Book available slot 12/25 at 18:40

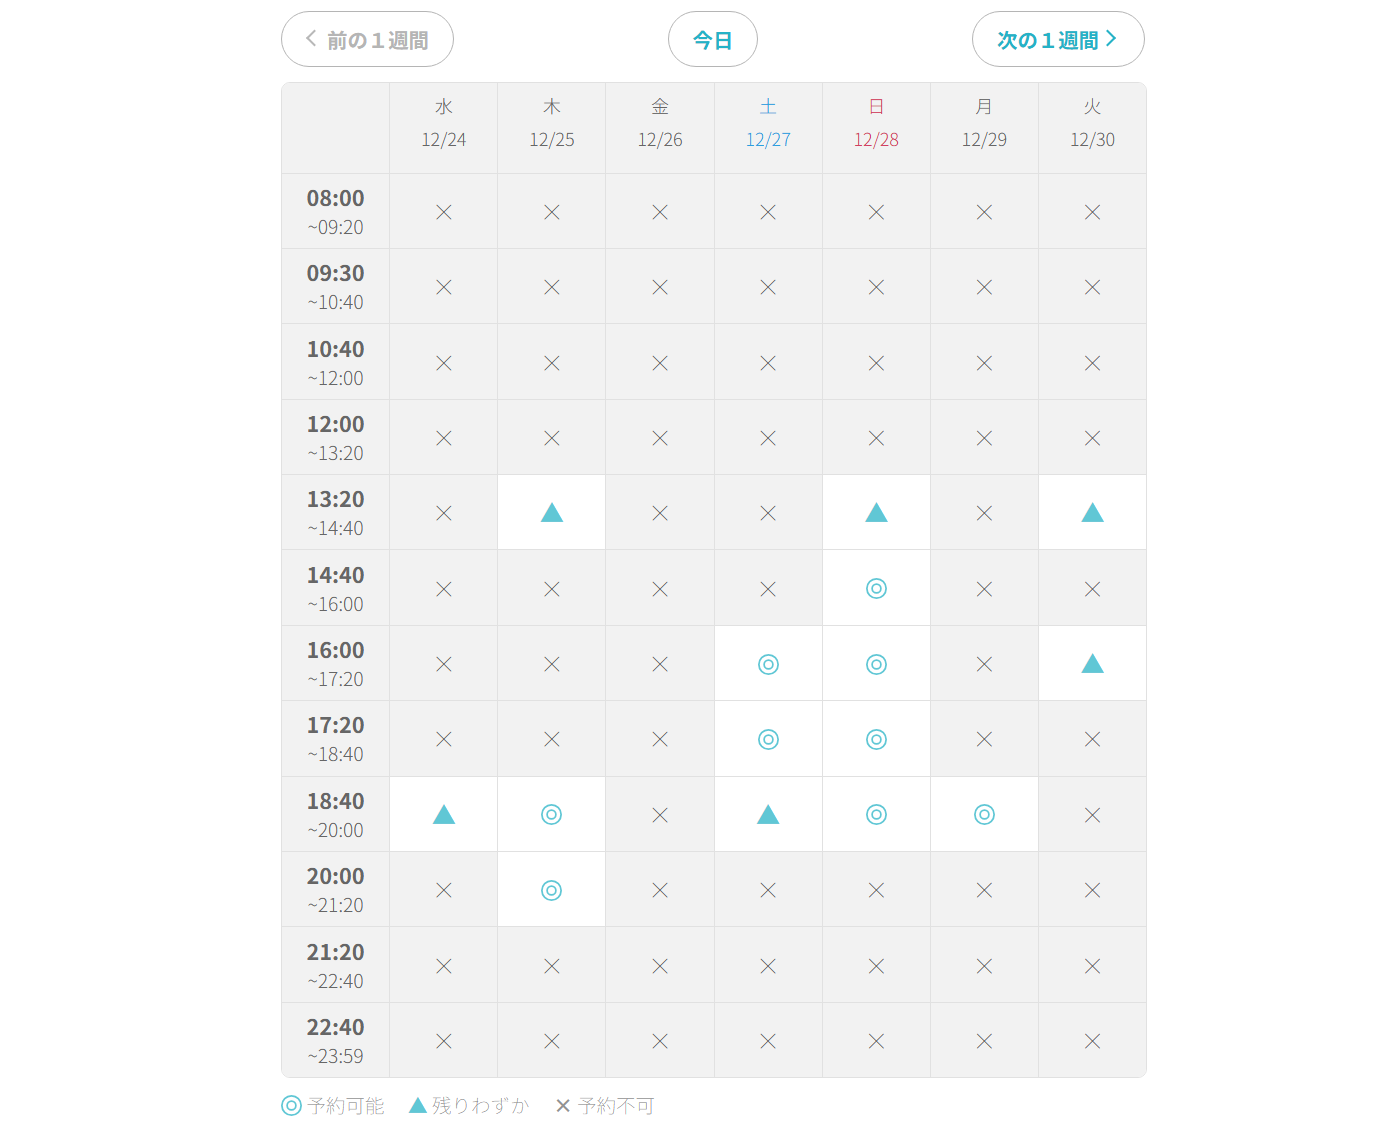tap(552, 815)
